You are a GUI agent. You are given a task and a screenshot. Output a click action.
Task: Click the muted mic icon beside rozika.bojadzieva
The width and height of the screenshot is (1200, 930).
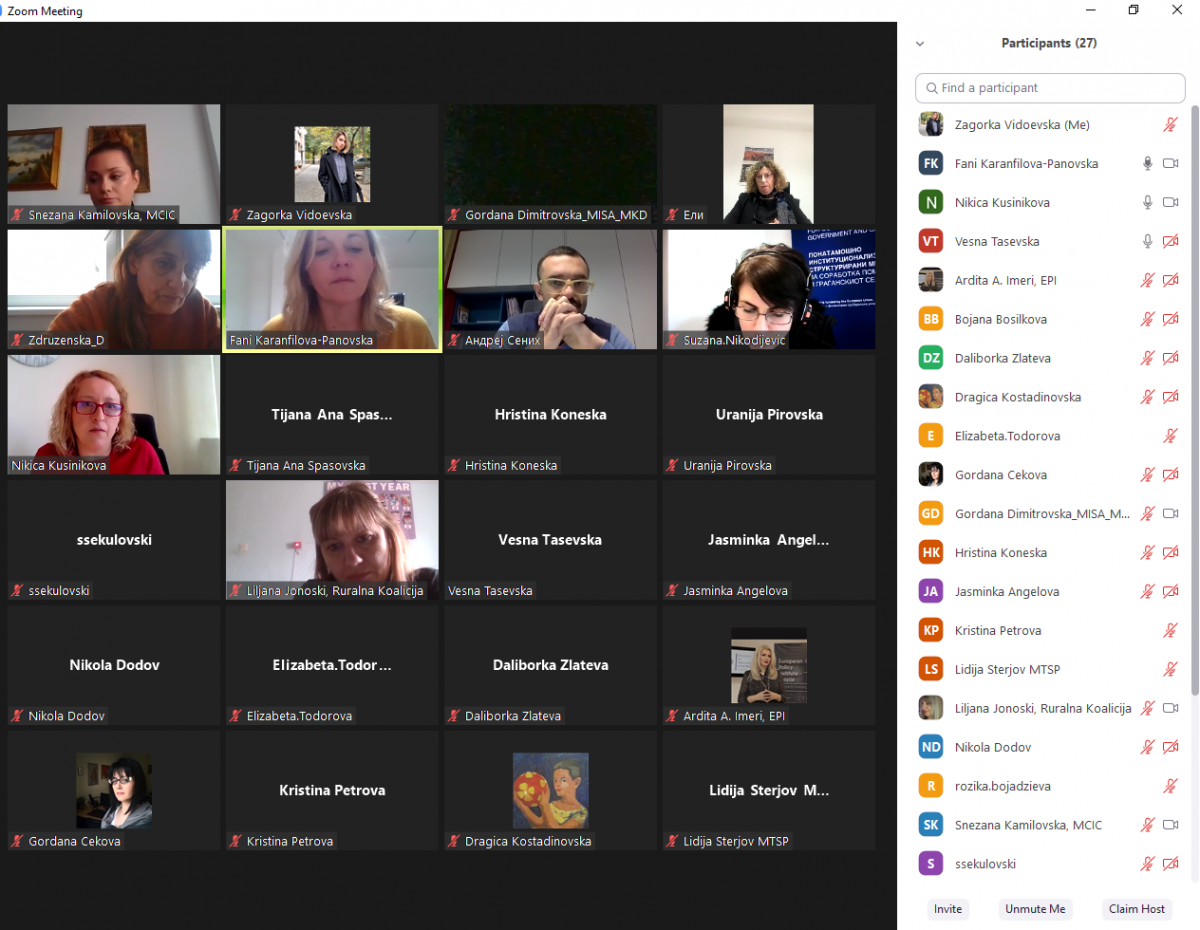click(1170, 787)
